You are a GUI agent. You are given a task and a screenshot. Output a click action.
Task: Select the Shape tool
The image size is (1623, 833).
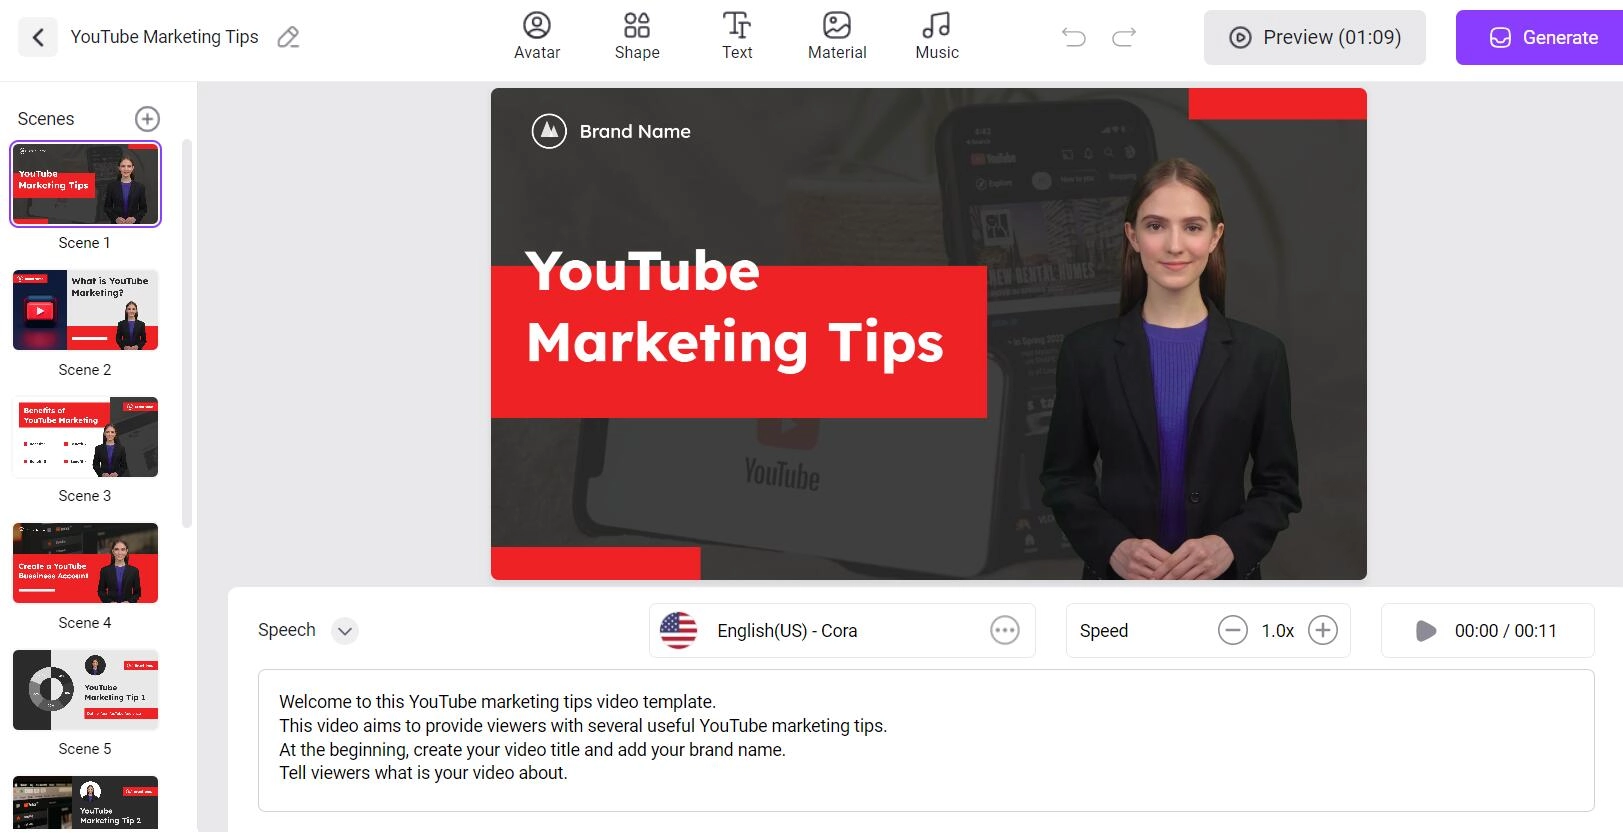pyautogui.click(x=637, y=37)
